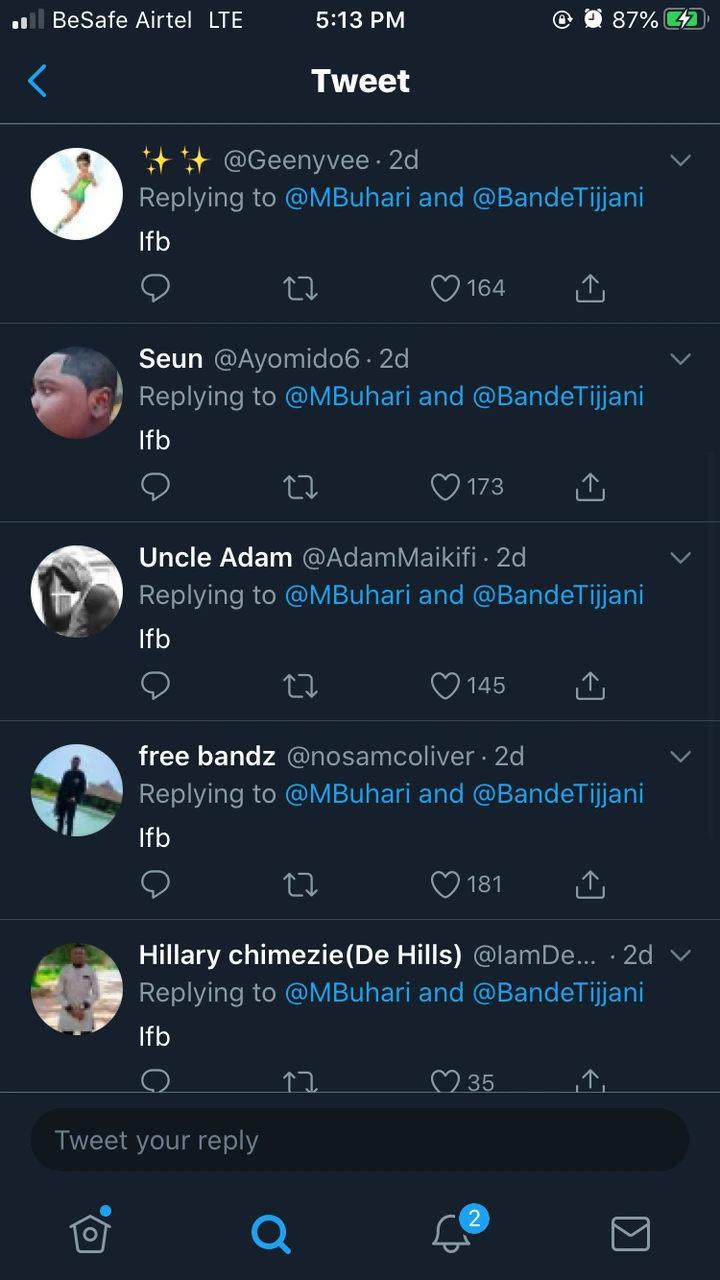Retweet free bandz's reply

click(300, 885)
